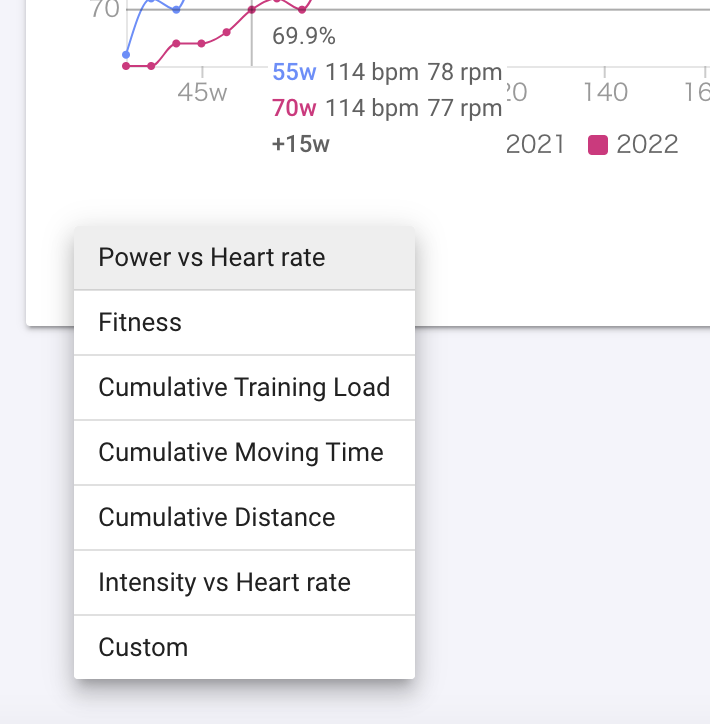Screen dimensions: 710x724
Task: Click the +15w difference label
Action: click(x=300, y=144)
